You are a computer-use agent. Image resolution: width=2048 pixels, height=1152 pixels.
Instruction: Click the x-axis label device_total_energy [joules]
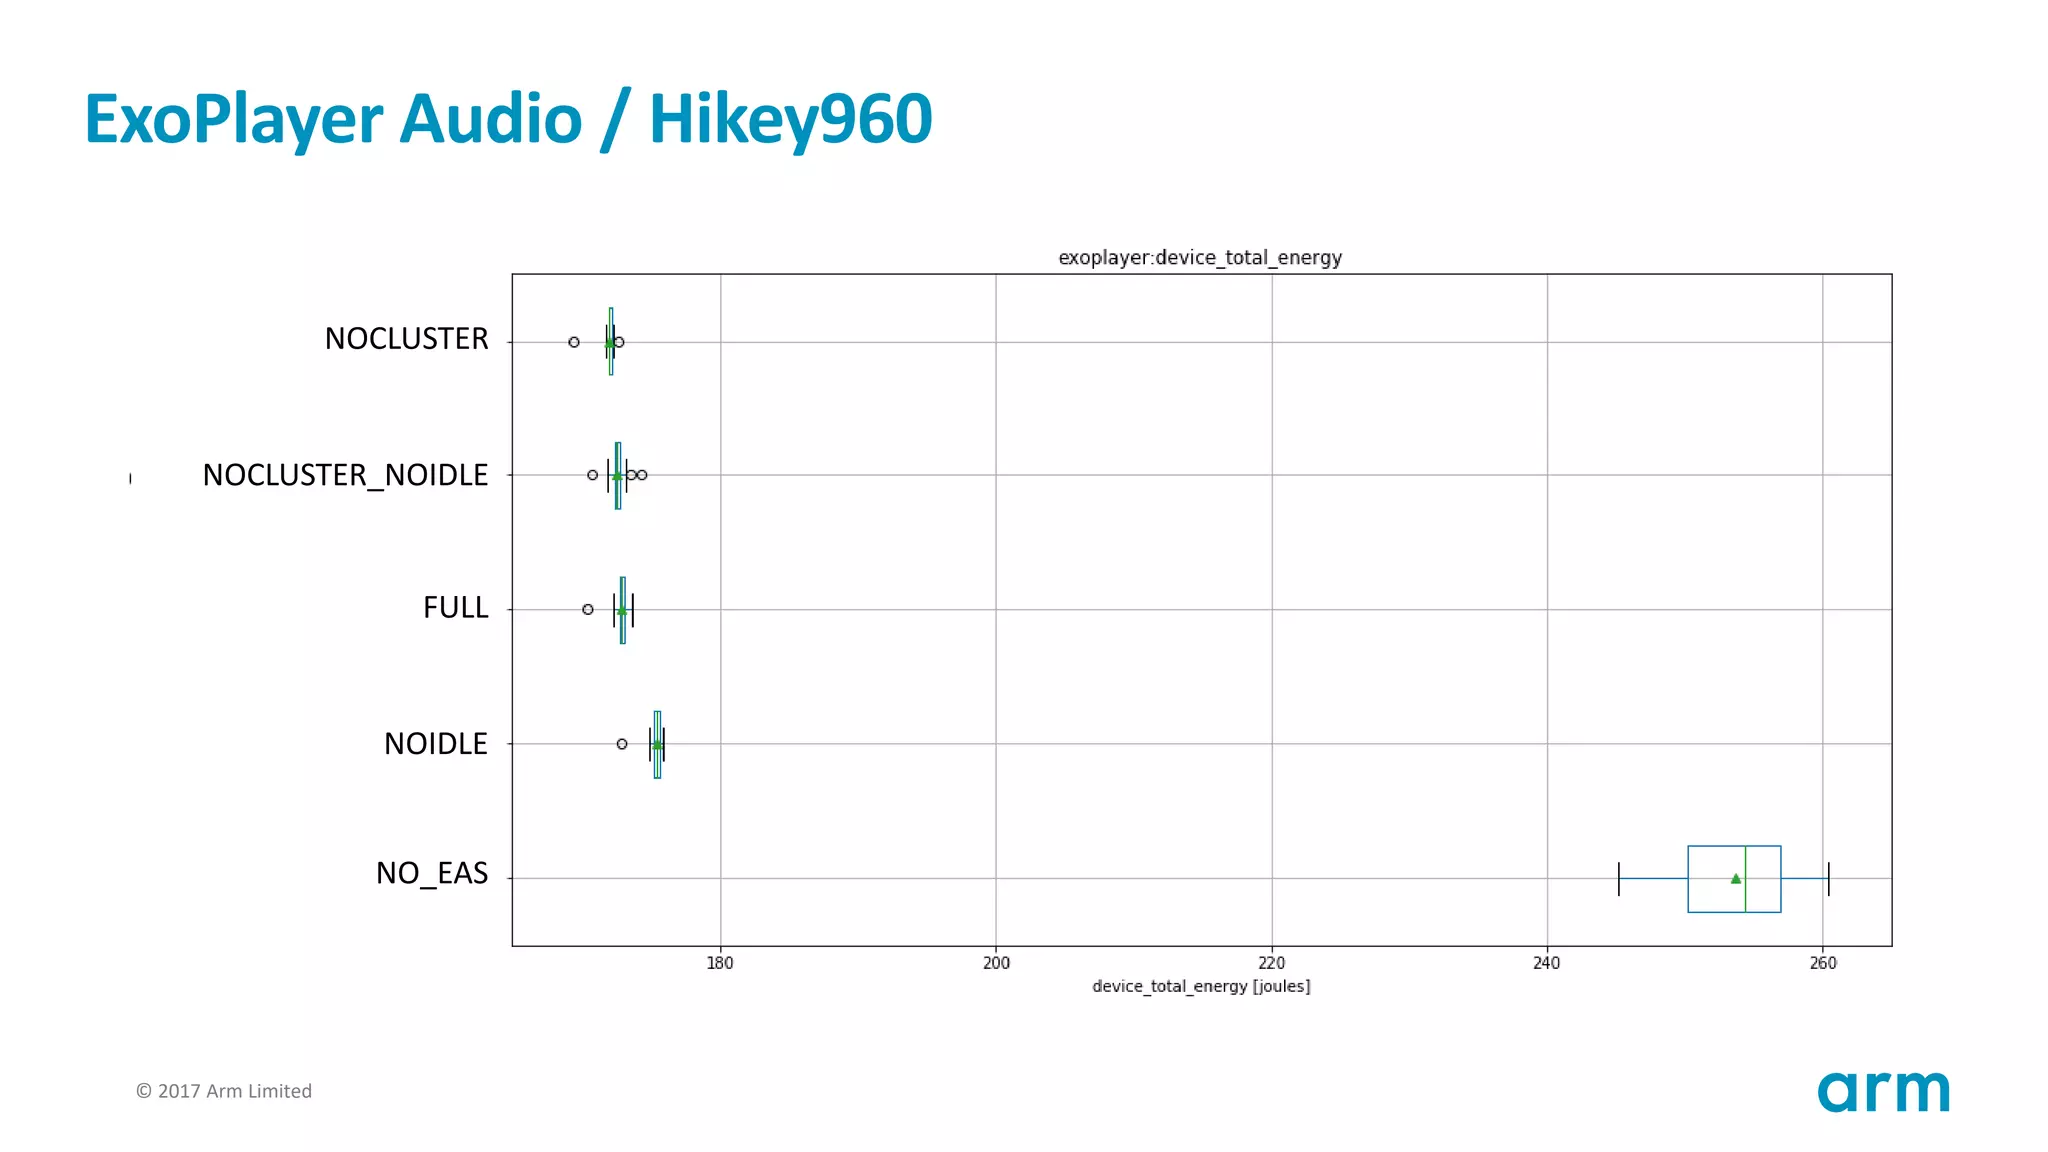1201,986
